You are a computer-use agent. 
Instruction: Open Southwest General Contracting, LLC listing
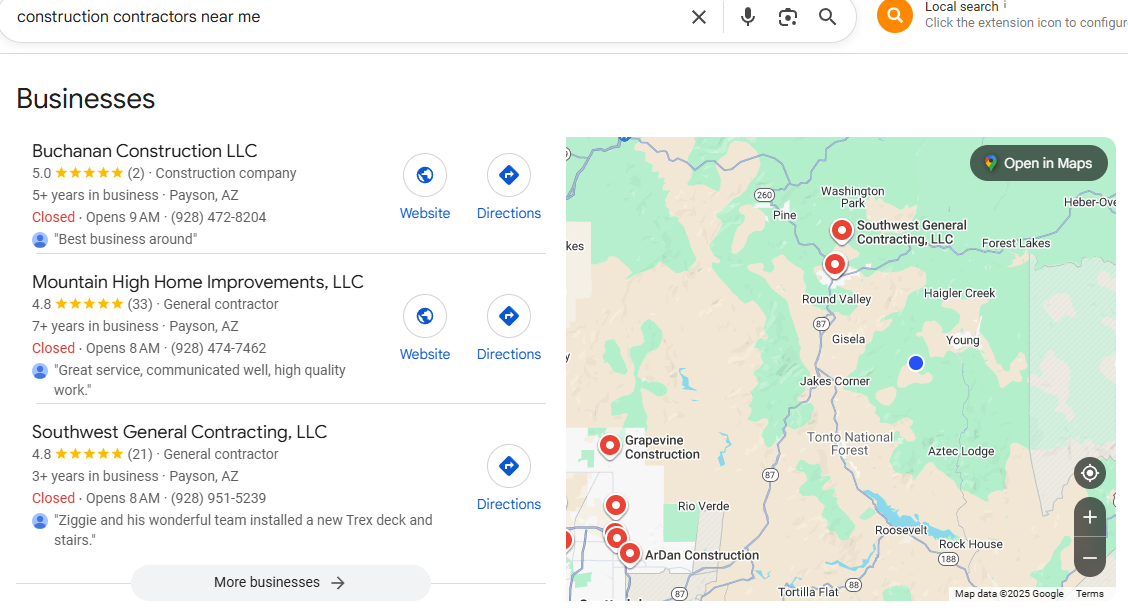[180, 432]
